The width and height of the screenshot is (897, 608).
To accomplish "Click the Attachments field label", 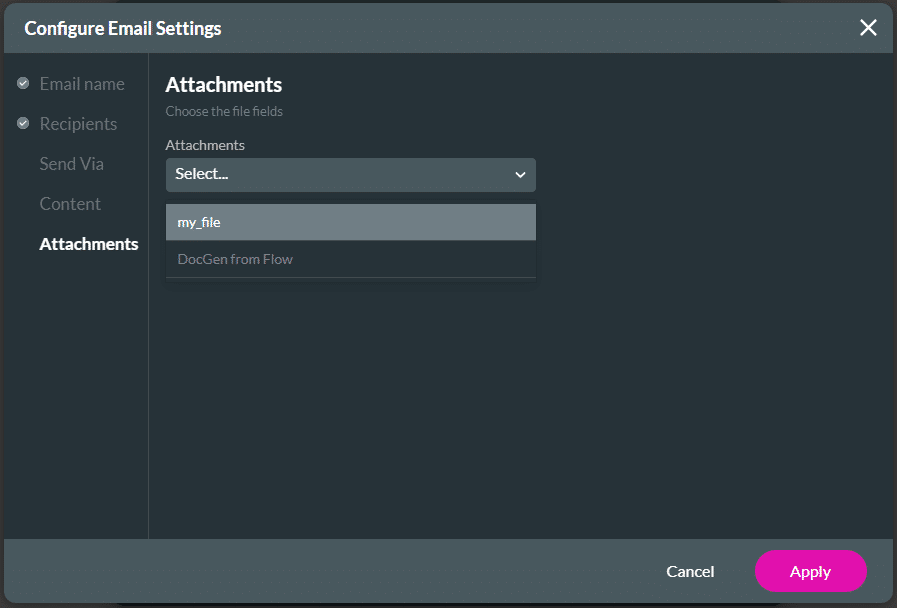I will pos(205,145).
